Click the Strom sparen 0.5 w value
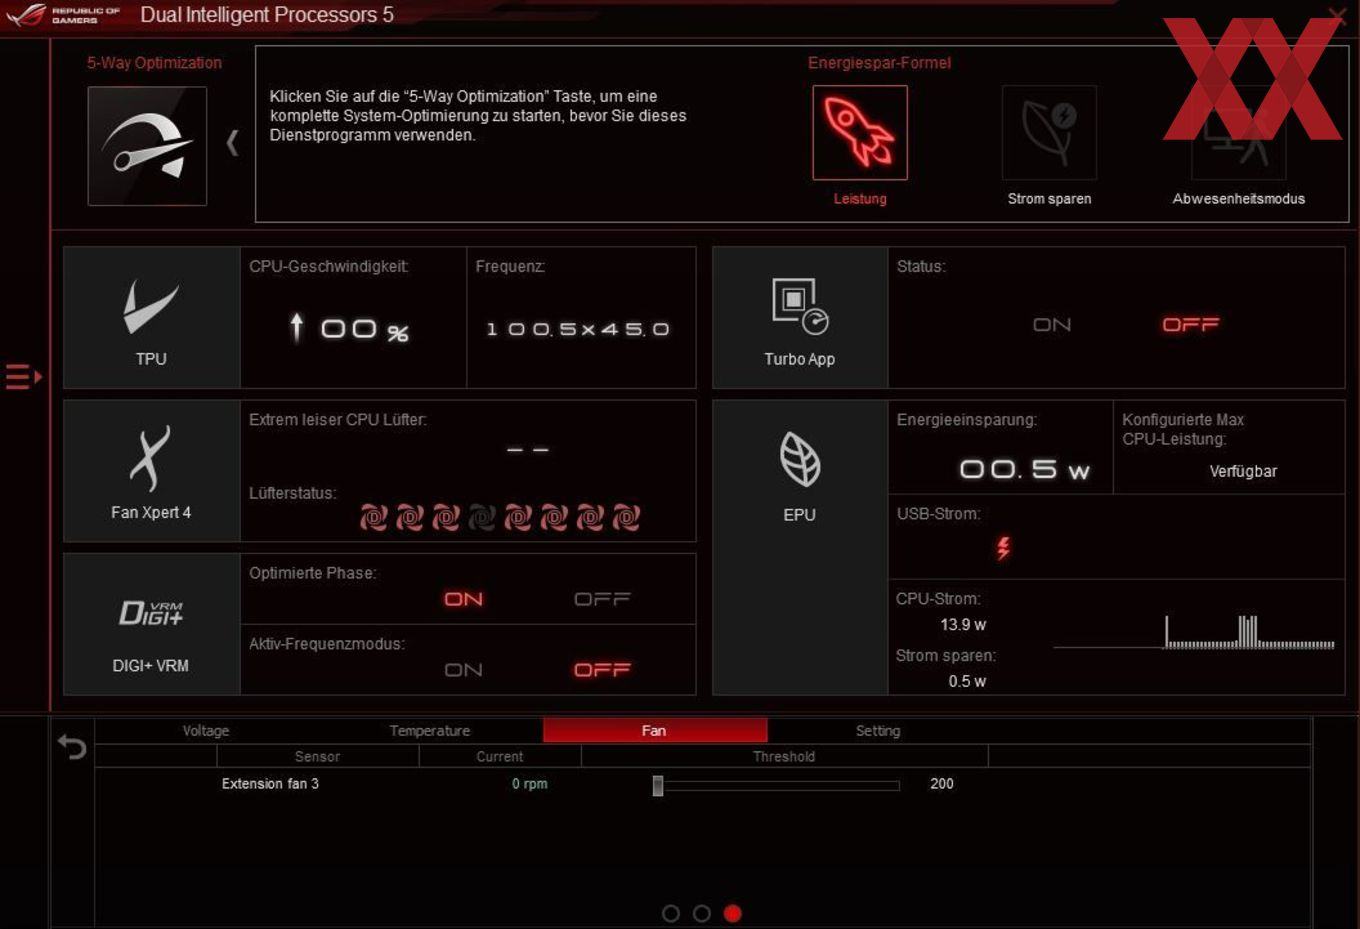Viewport: 1360px width, 929px height. 967,682
